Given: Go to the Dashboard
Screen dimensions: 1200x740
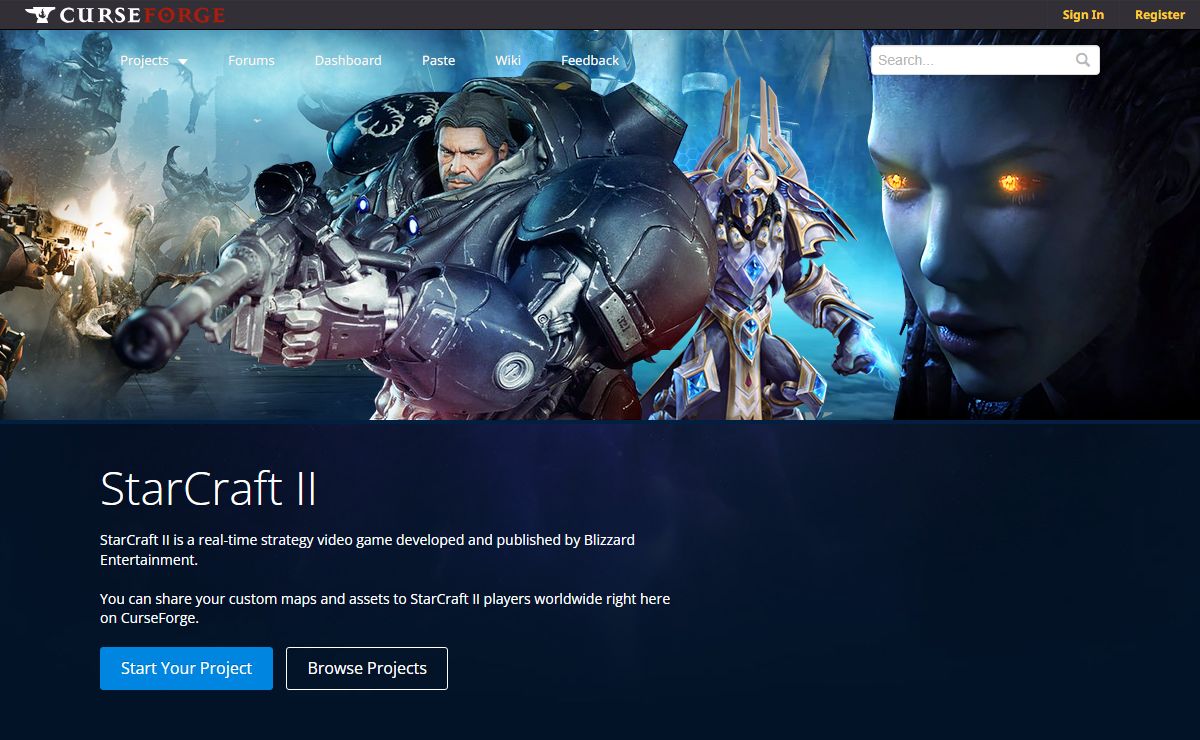Looking at the screenshot, I should [x=348, y=60].
